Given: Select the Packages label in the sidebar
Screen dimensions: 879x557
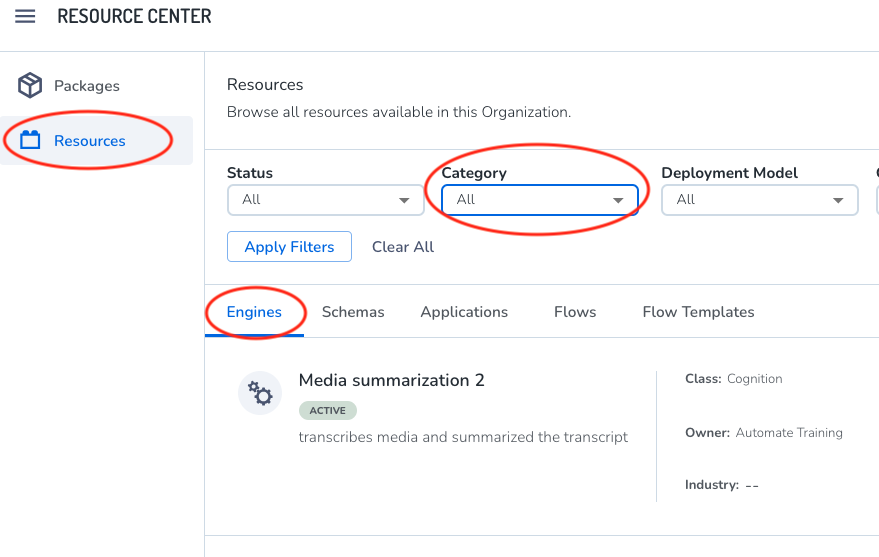Looking at the screenshot, I should point(87,86).
